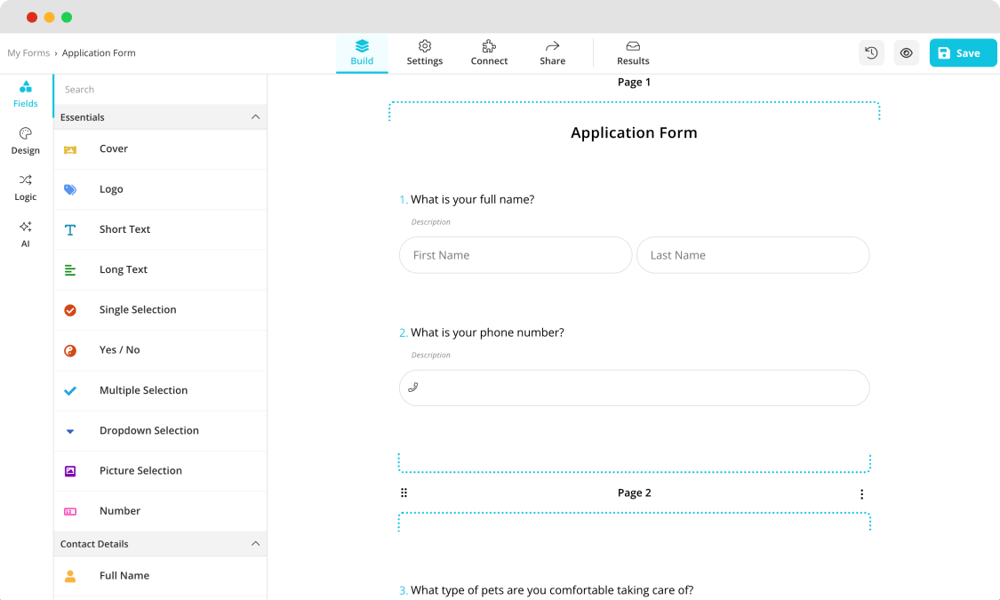Preview the form with eye icon

coord(906,53)
